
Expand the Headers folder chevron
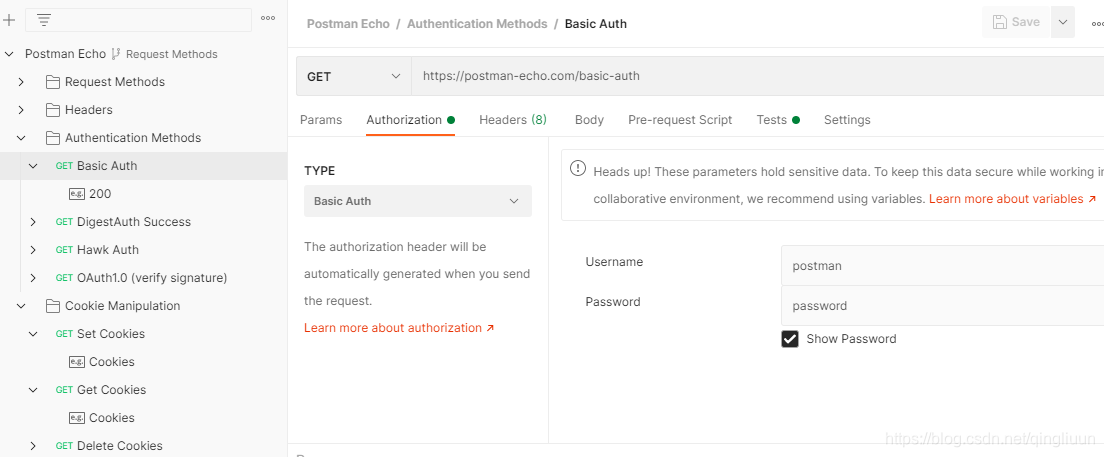[x=21, y=110]
